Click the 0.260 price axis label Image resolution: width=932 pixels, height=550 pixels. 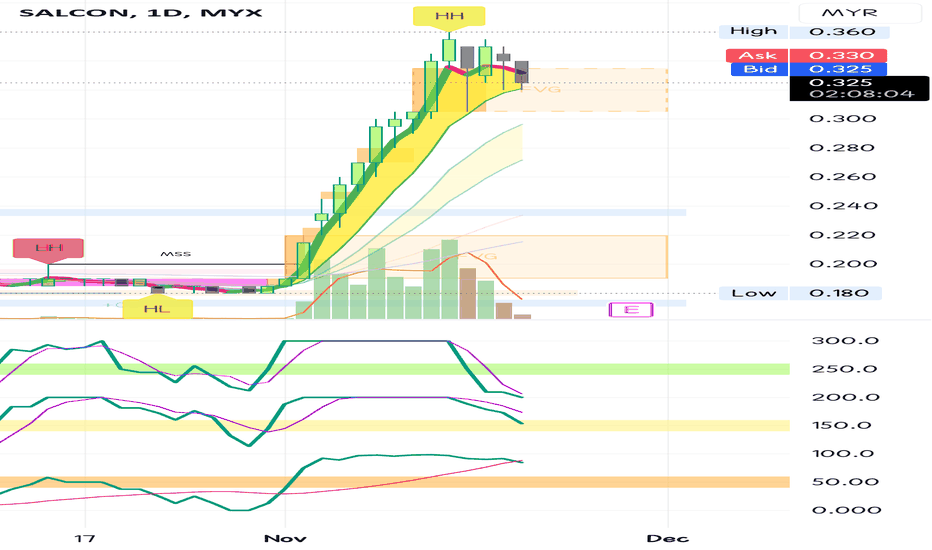click(842, 177)
